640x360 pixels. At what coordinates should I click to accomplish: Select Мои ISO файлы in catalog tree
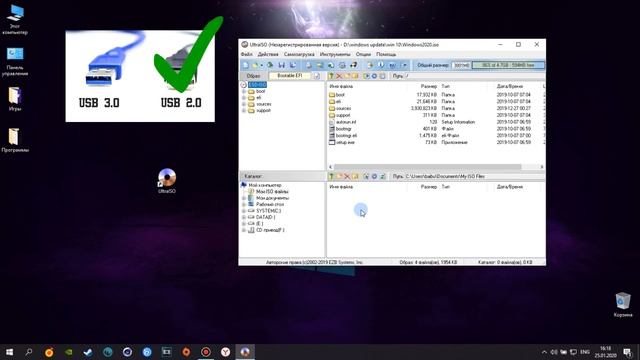272,191
